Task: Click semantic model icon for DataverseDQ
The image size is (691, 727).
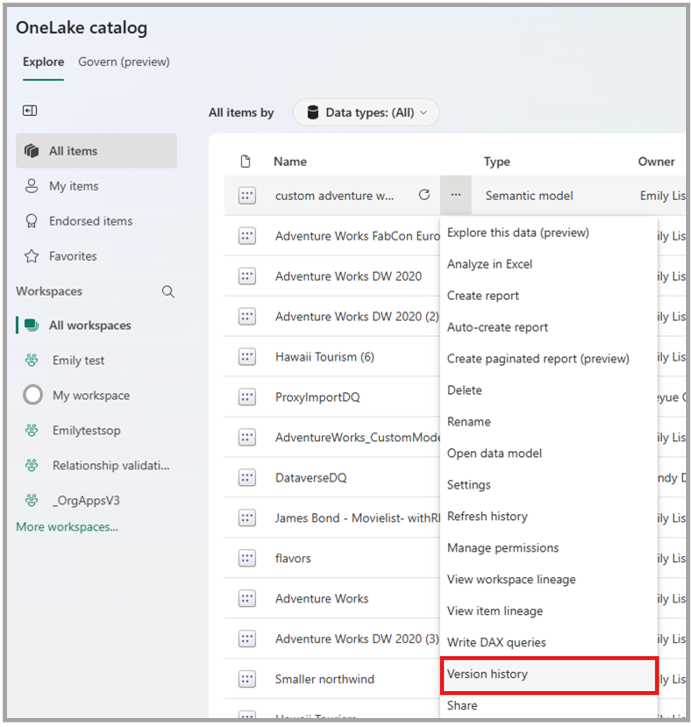Action: 247,478
